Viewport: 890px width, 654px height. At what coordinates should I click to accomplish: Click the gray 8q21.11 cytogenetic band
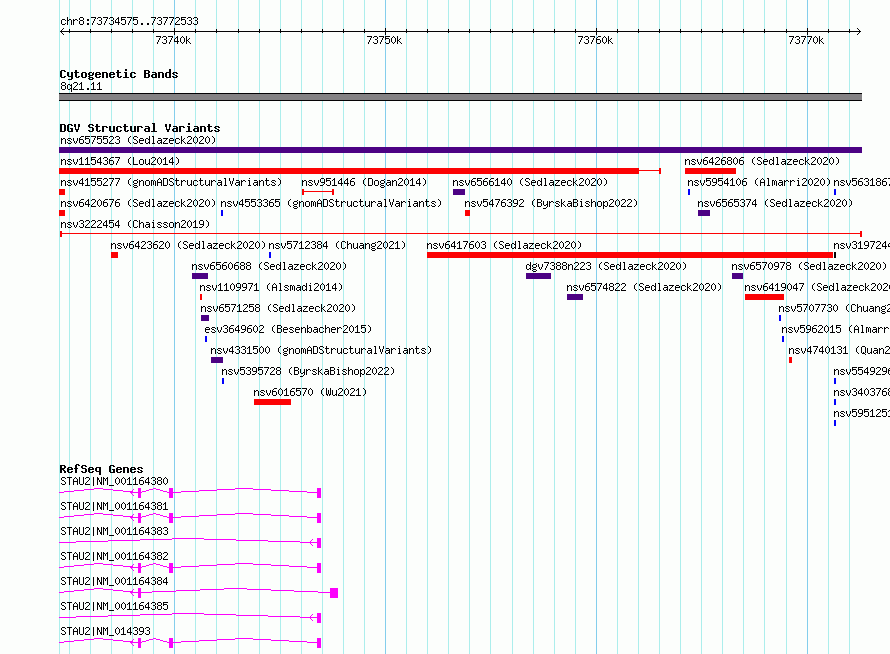(460, 97)
